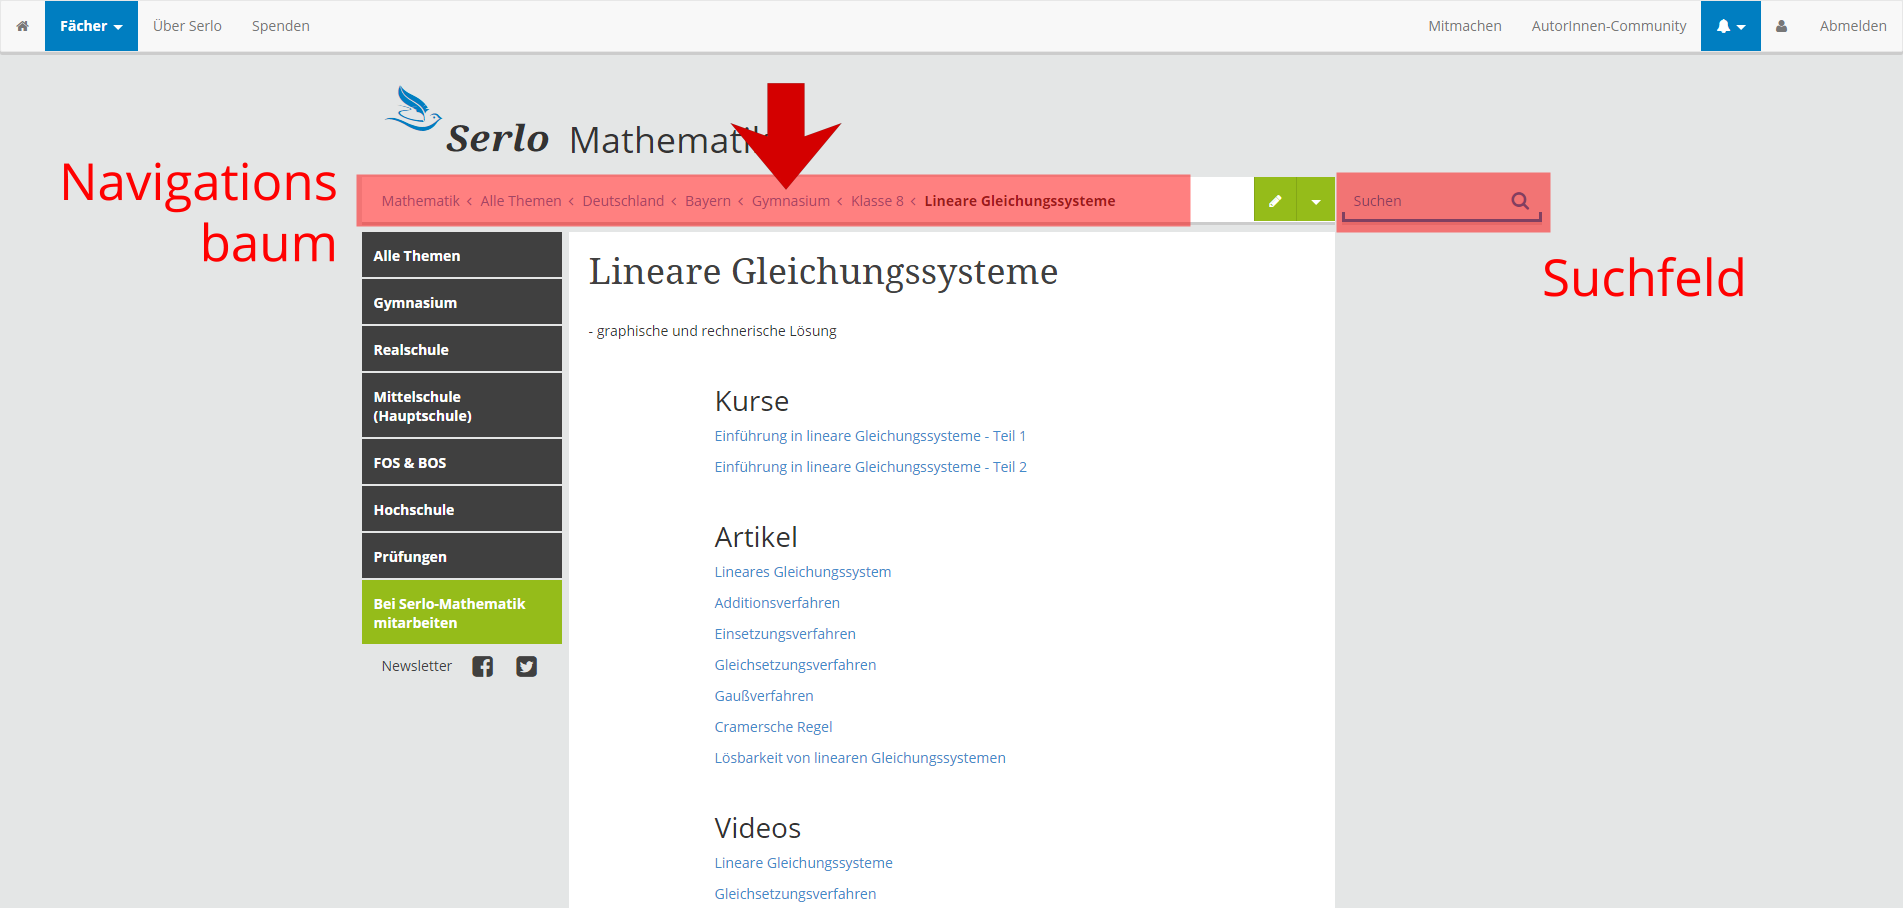Image resolution: width=1903 pixels, height=908 pixels.
Task: Open Alle Themen in the sidebar
Action: pyautogui.click(x=462, y=255)
